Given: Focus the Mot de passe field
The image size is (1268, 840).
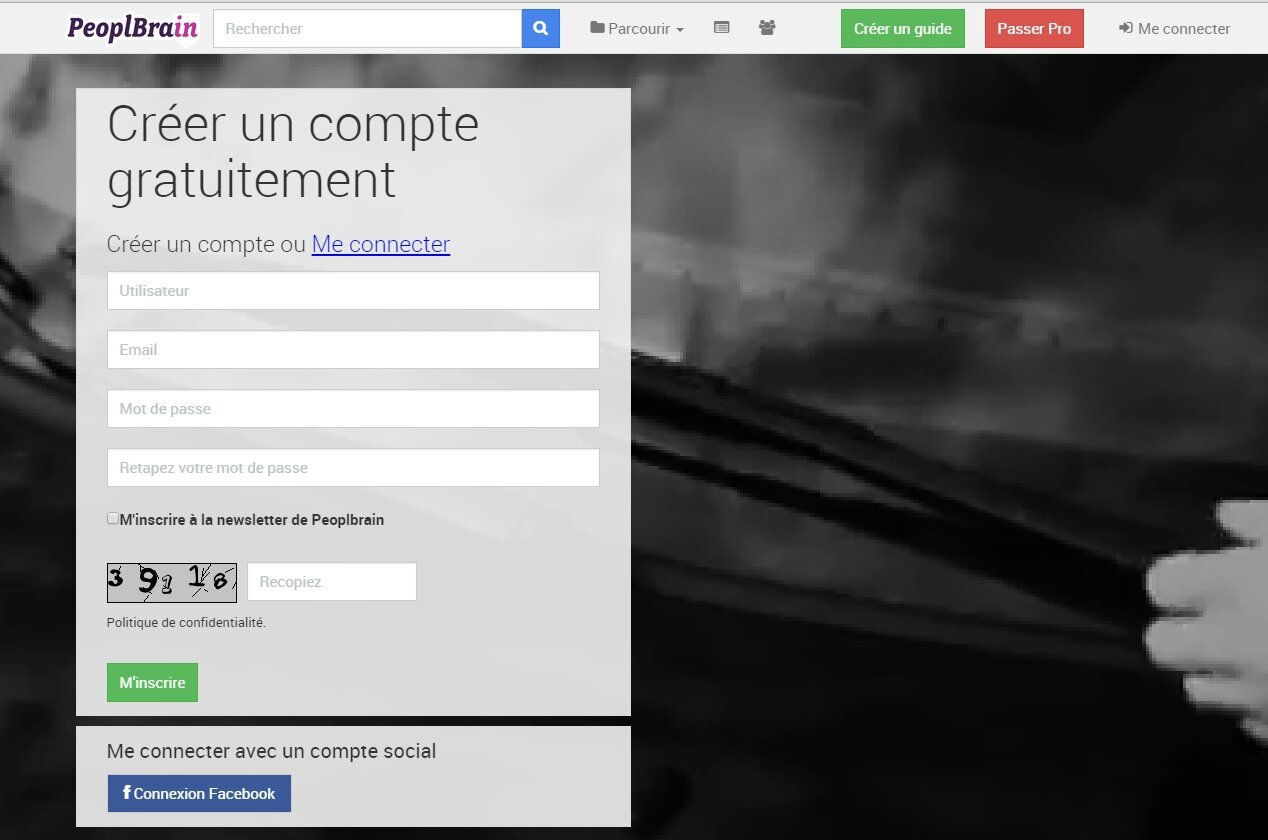Looking at the screenshot, I should pyautogui.click(x=353, y=409).
